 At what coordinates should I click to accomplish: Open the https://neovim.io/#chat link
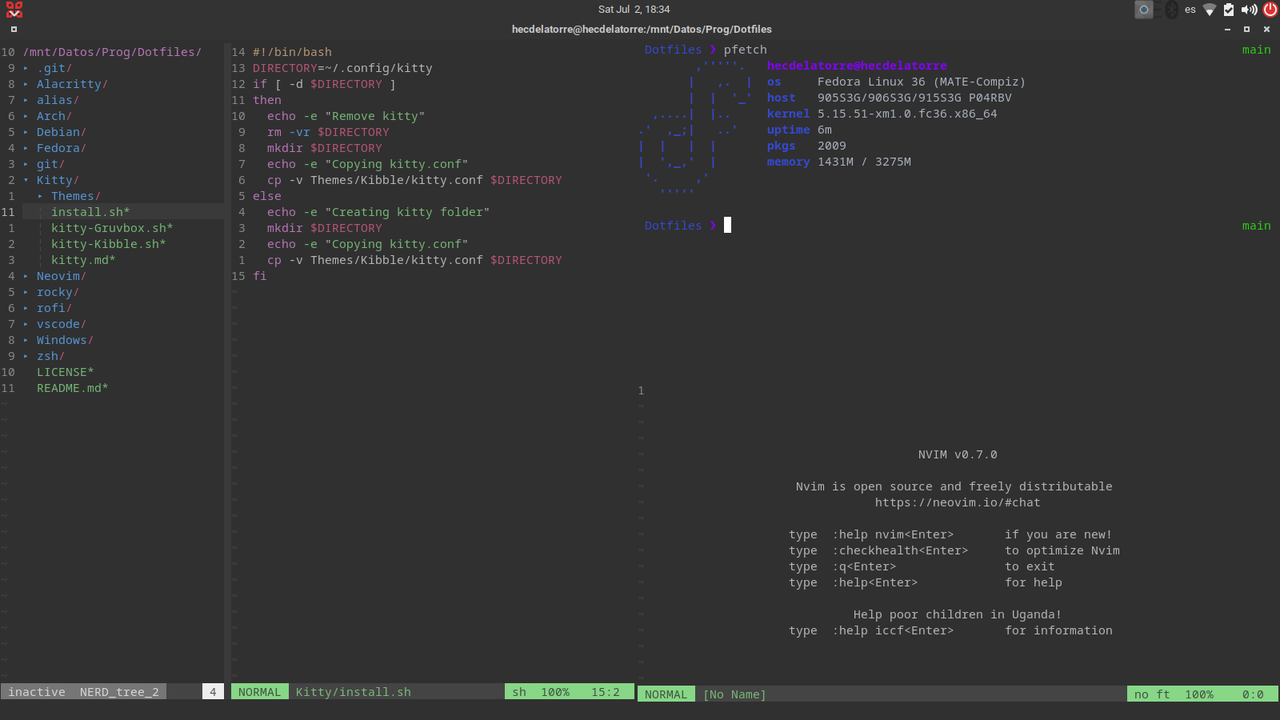pos(957,502)
